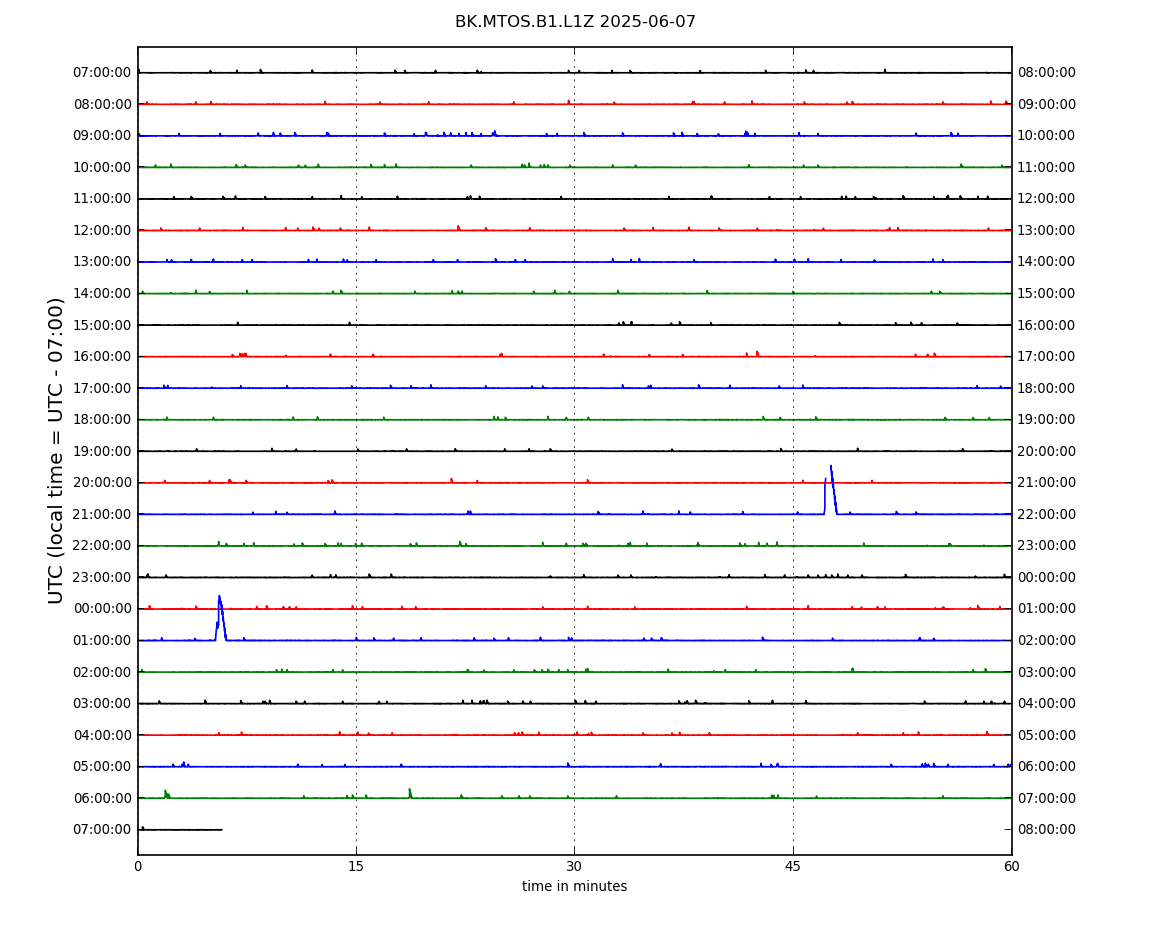Click the right-axis end time label 13:00:00
Screen dimensions: 1150x950
click(1047, 230)
